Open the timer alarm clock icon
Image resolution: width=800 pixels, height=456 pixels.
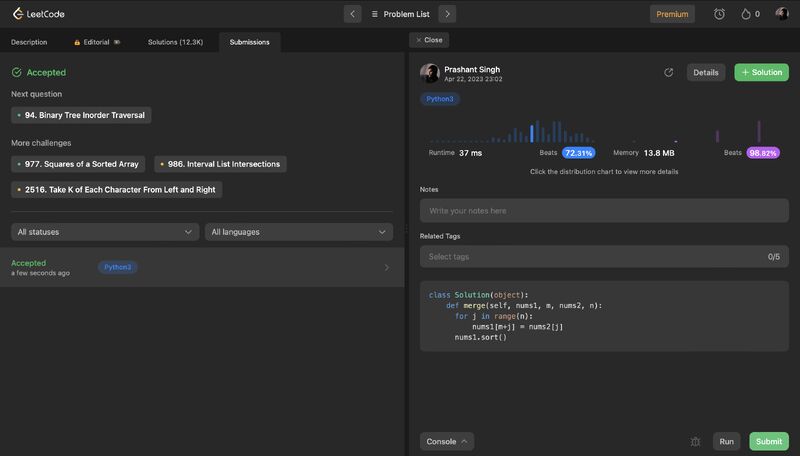tap(719, 14)
